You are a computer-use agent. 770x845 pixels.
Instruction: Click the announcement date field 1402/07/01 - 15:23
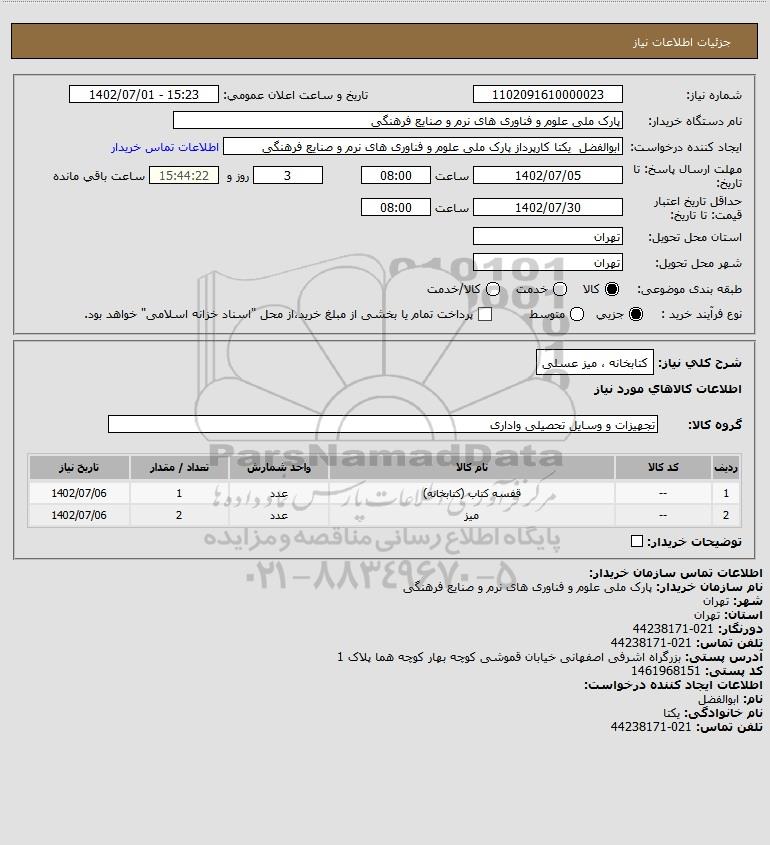(144, 94)
